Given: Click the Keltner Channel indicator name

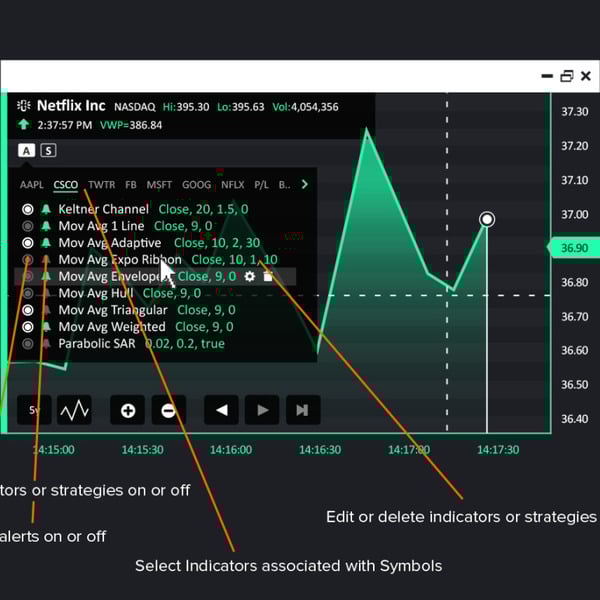Looking at the screenshot, I should tap(104, 209).
